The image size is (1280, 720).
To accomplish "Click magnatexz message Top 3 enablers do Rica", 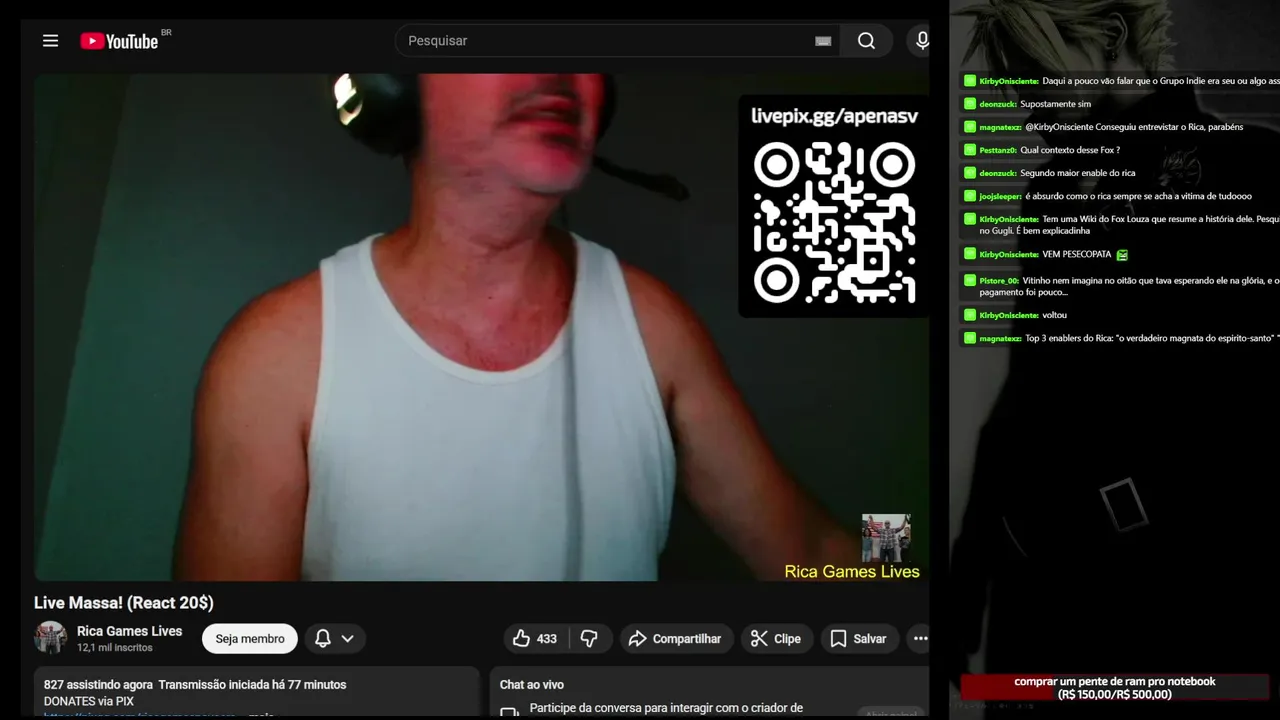I will 1121,338.
